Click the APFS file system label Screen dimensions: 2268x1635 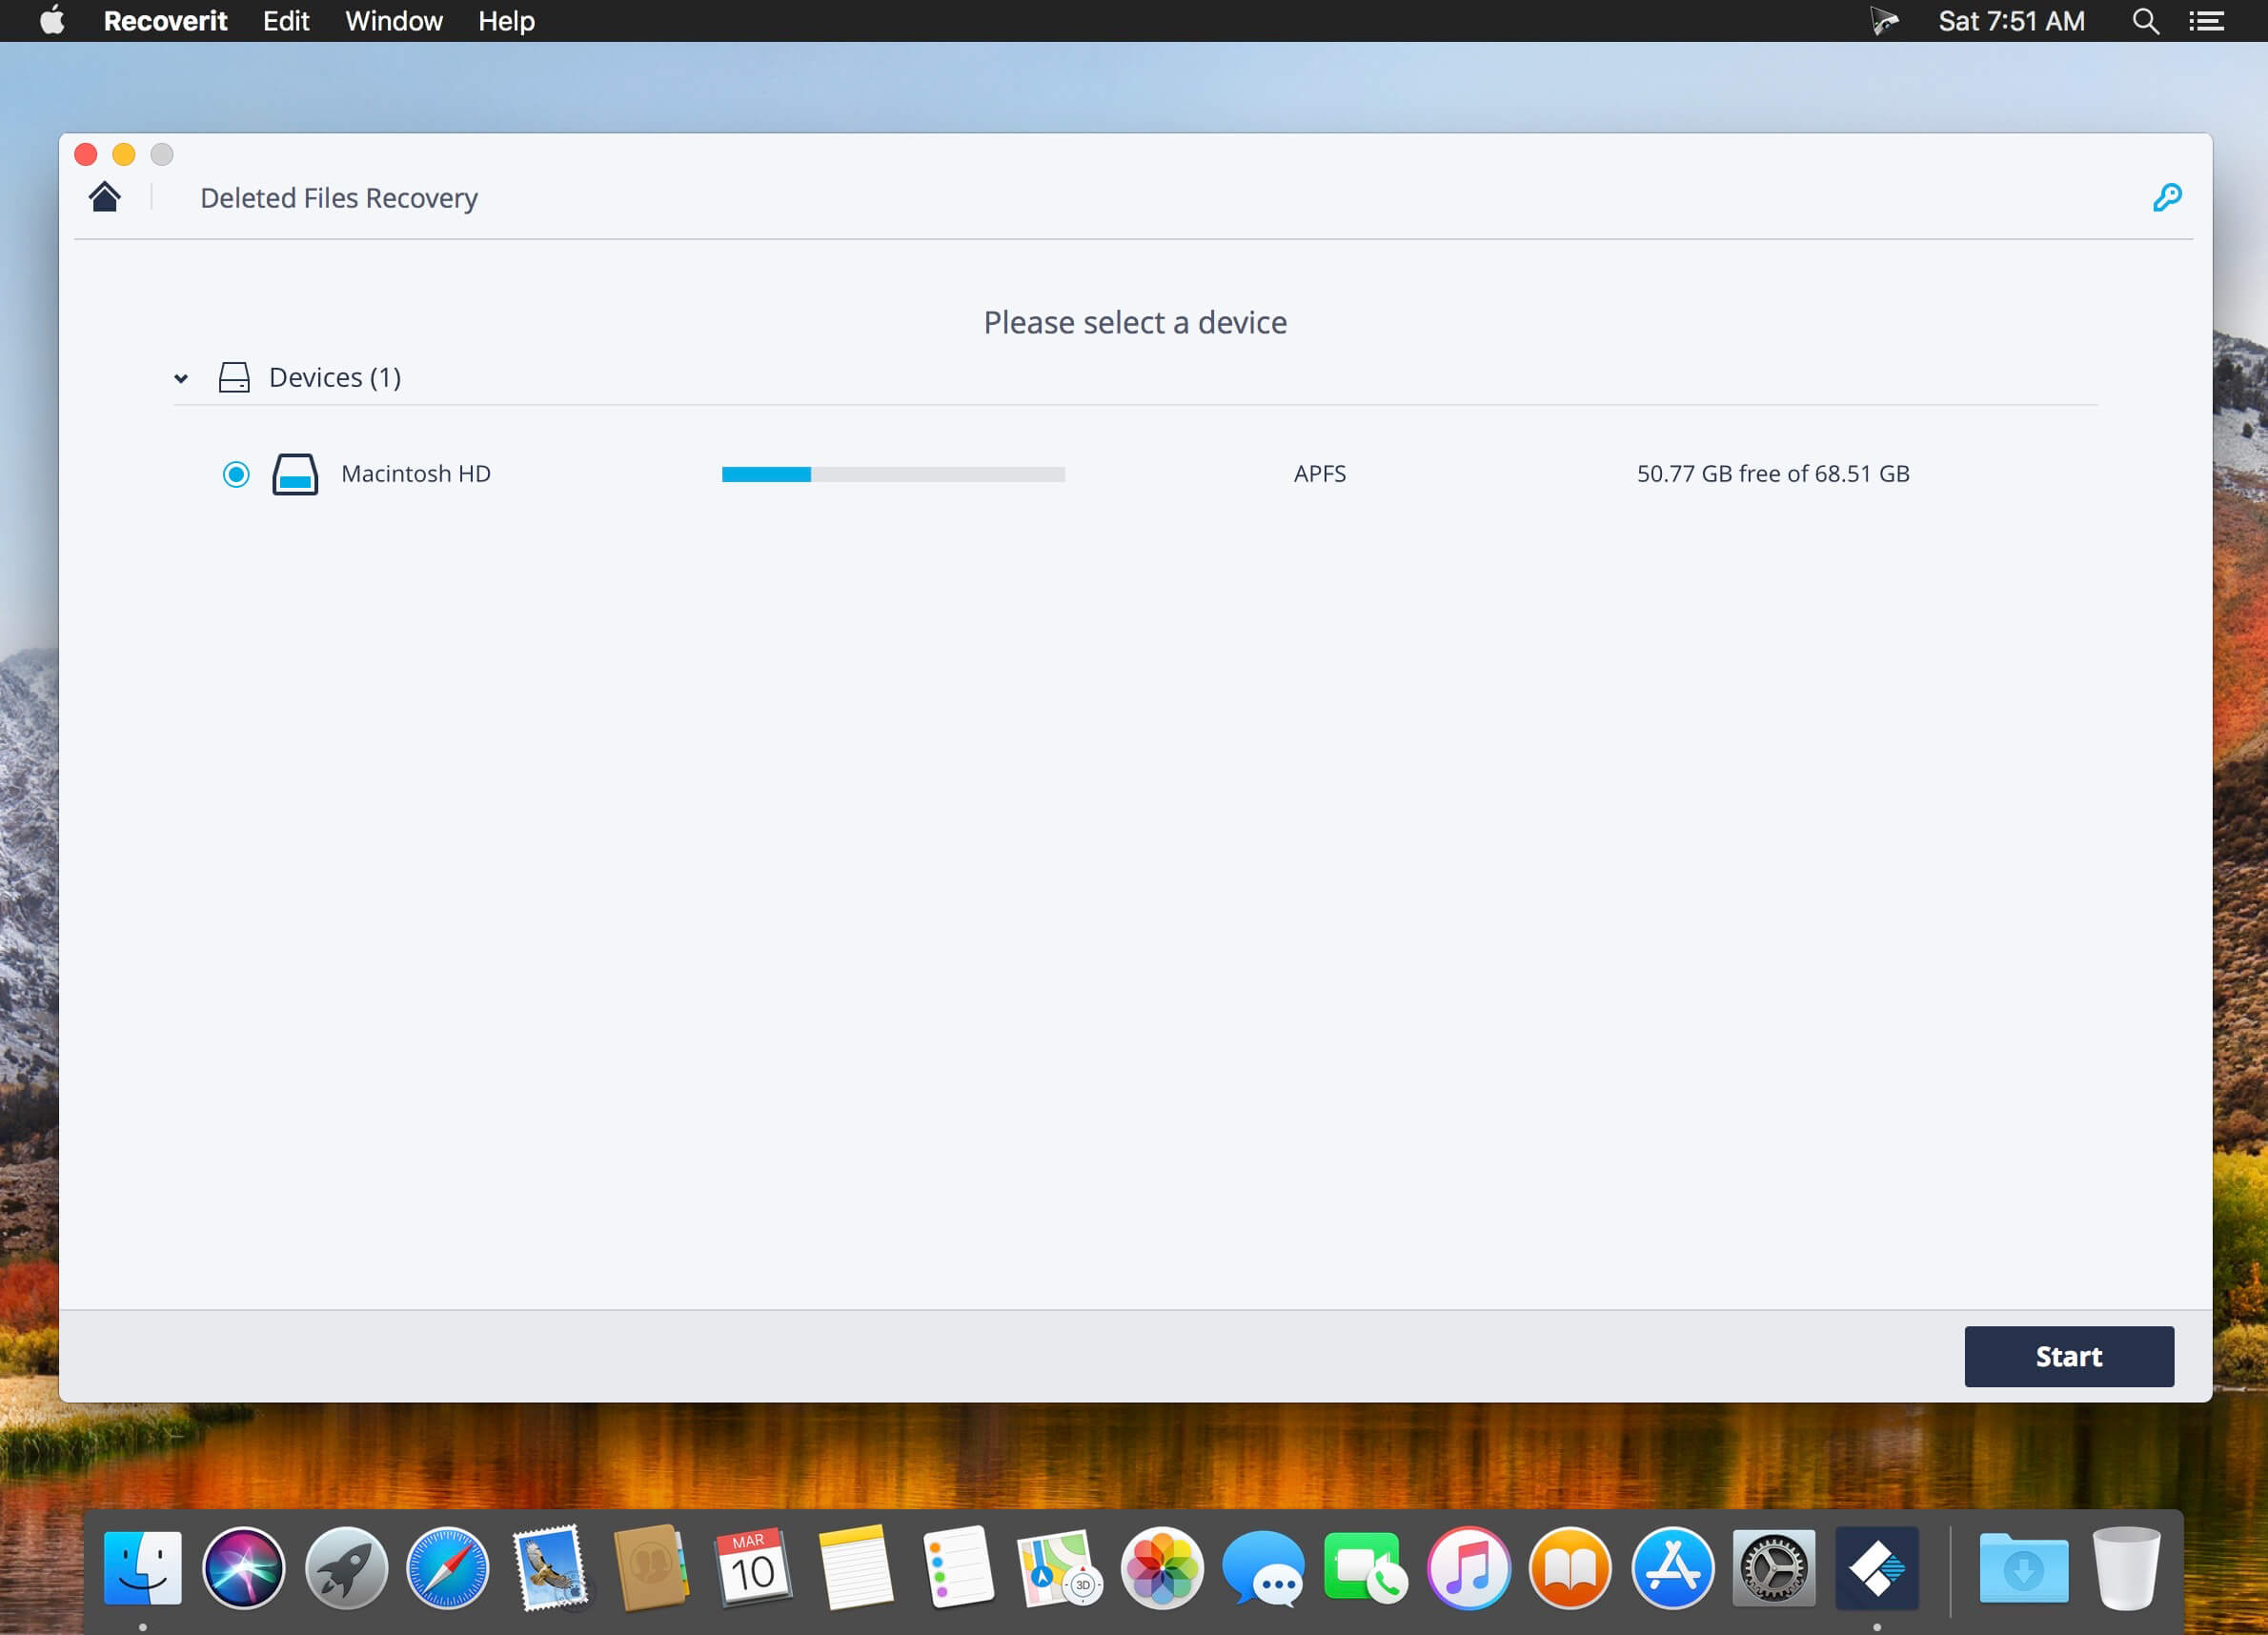click(1319, 474)
